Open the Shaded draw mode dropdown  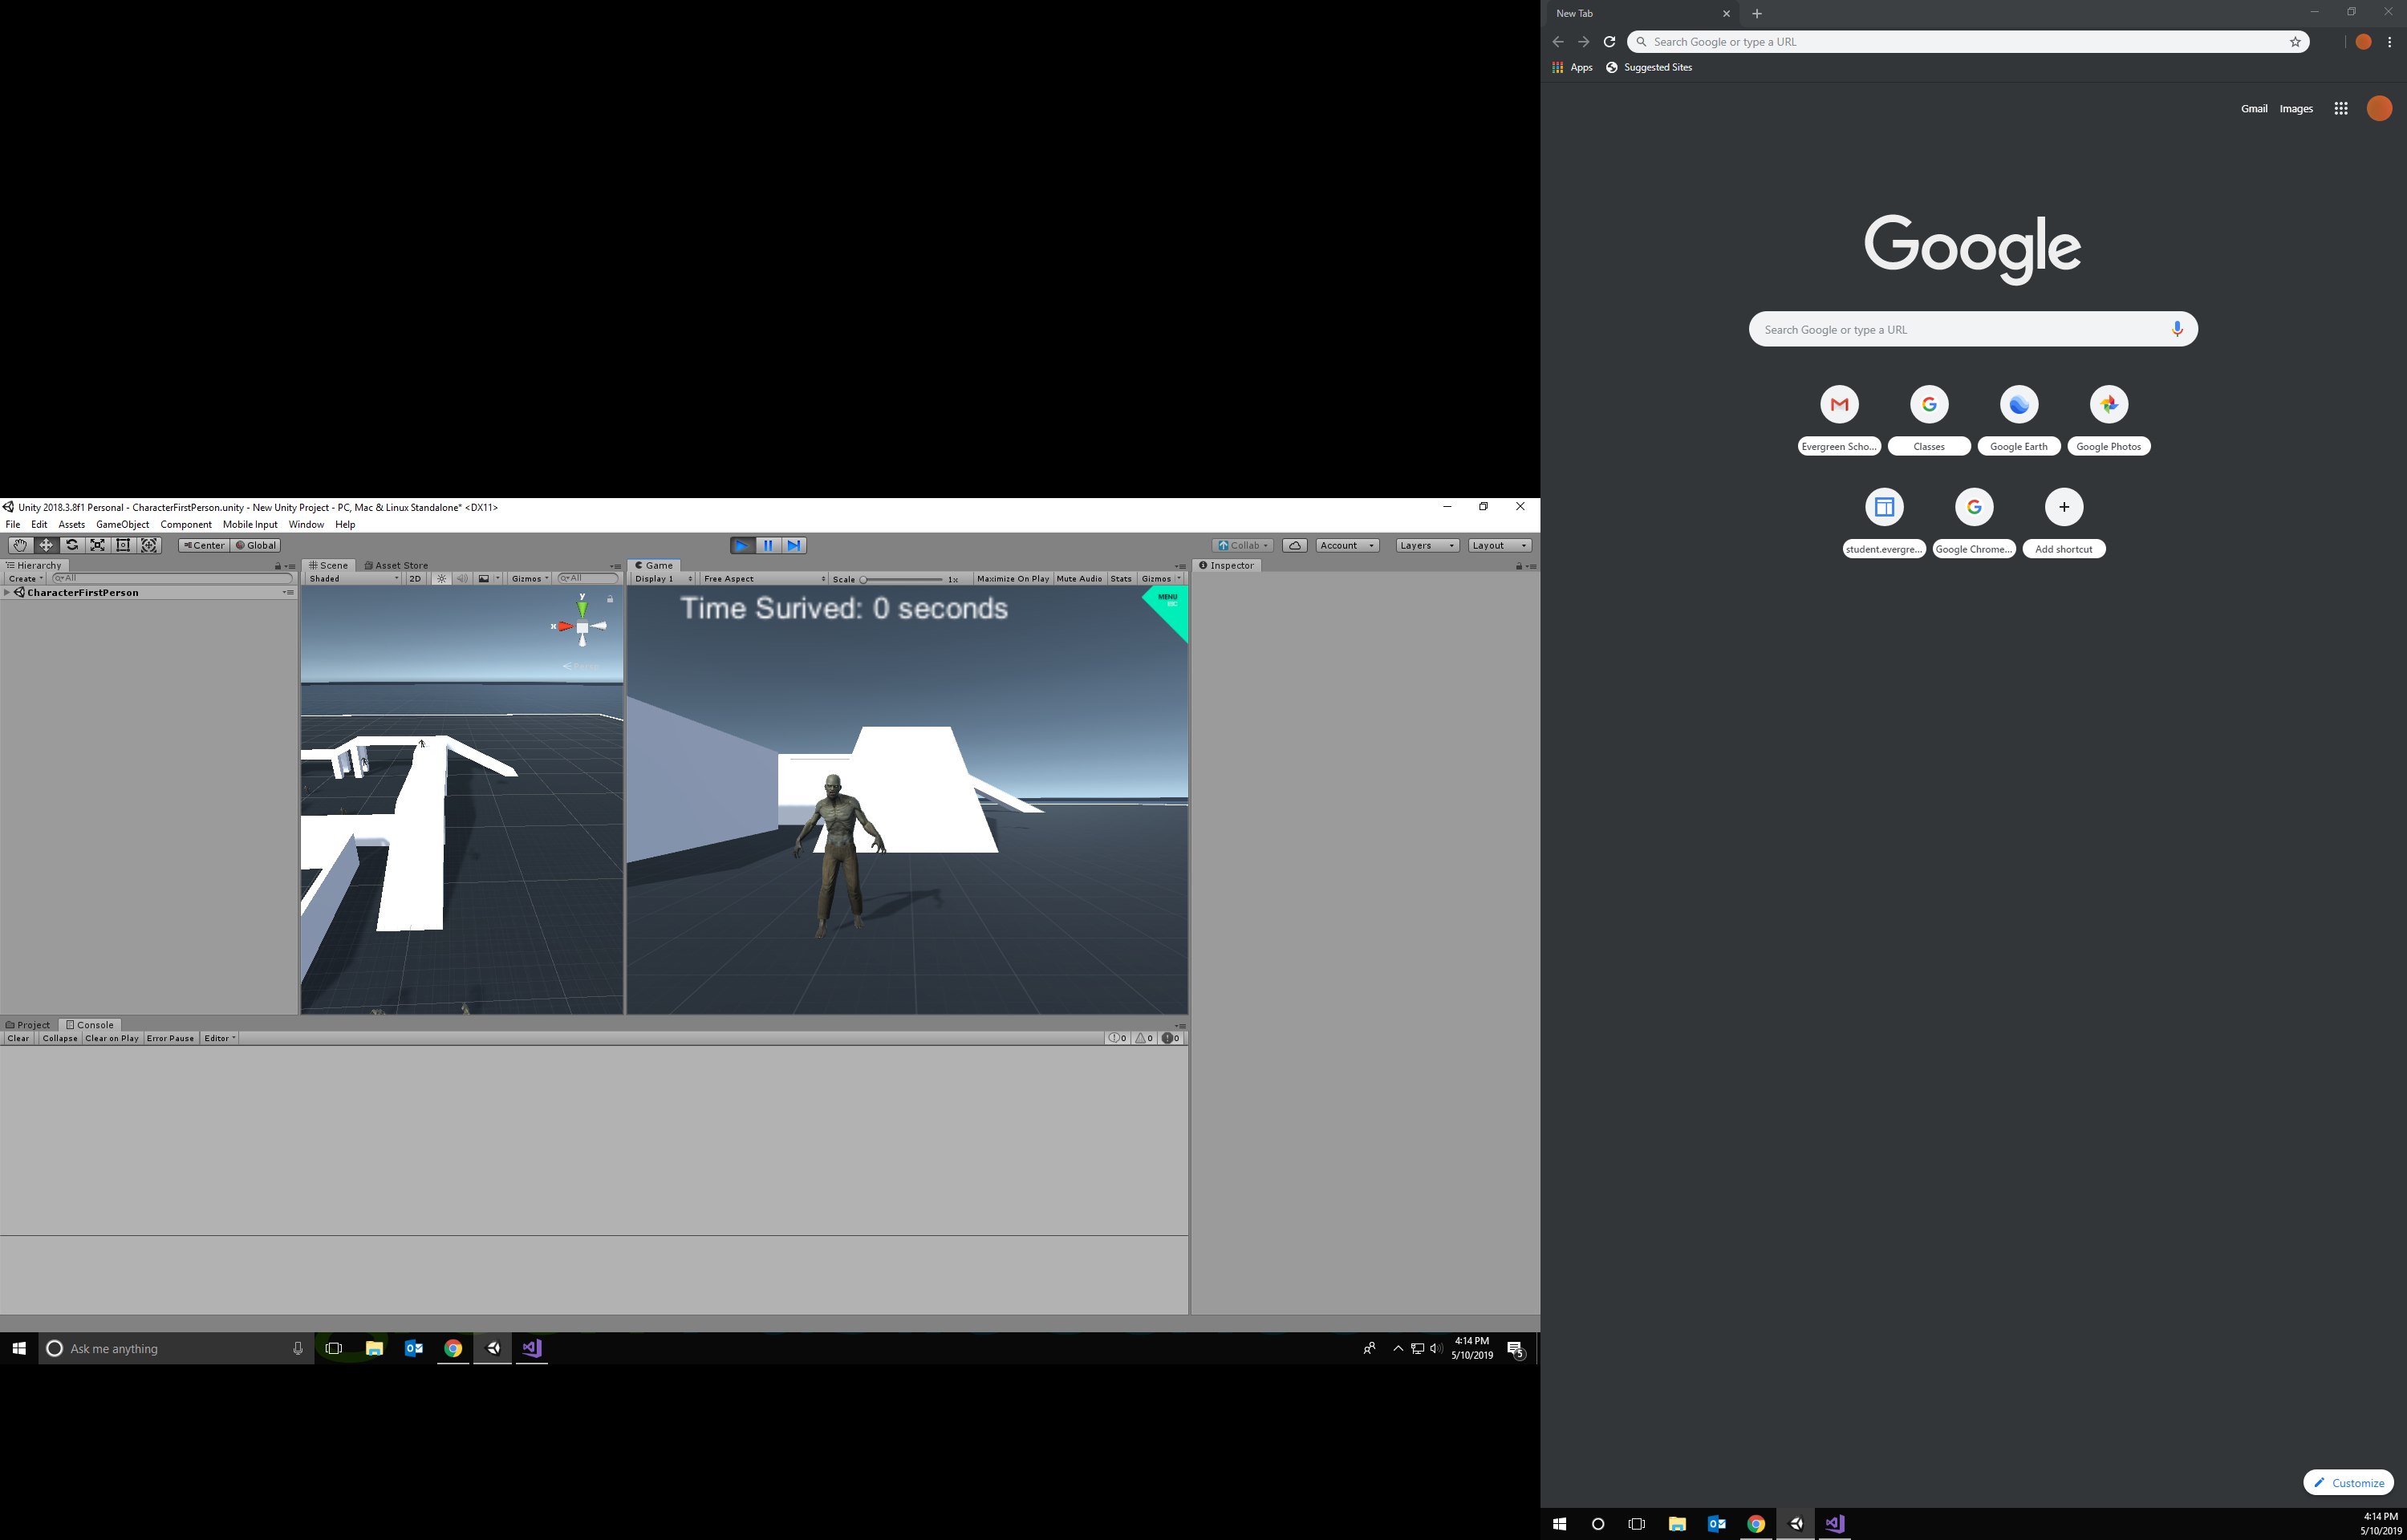coord(352,578)
